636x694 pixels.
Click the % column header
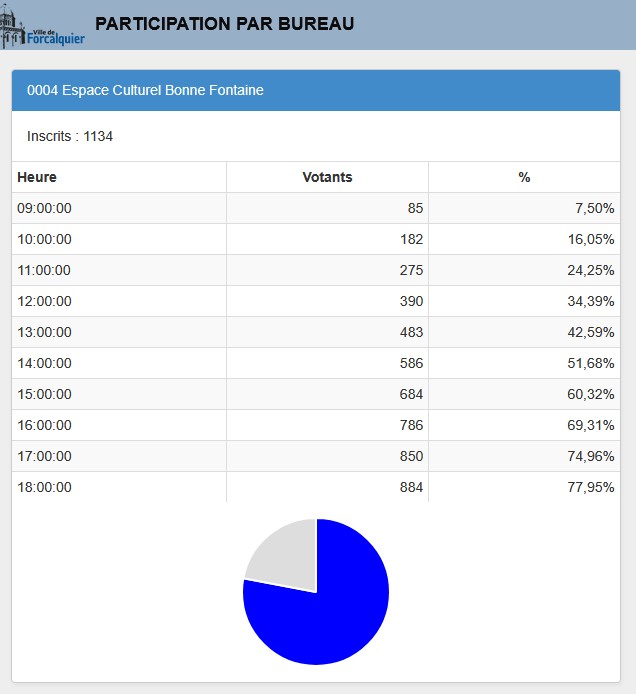click(524, 177)
